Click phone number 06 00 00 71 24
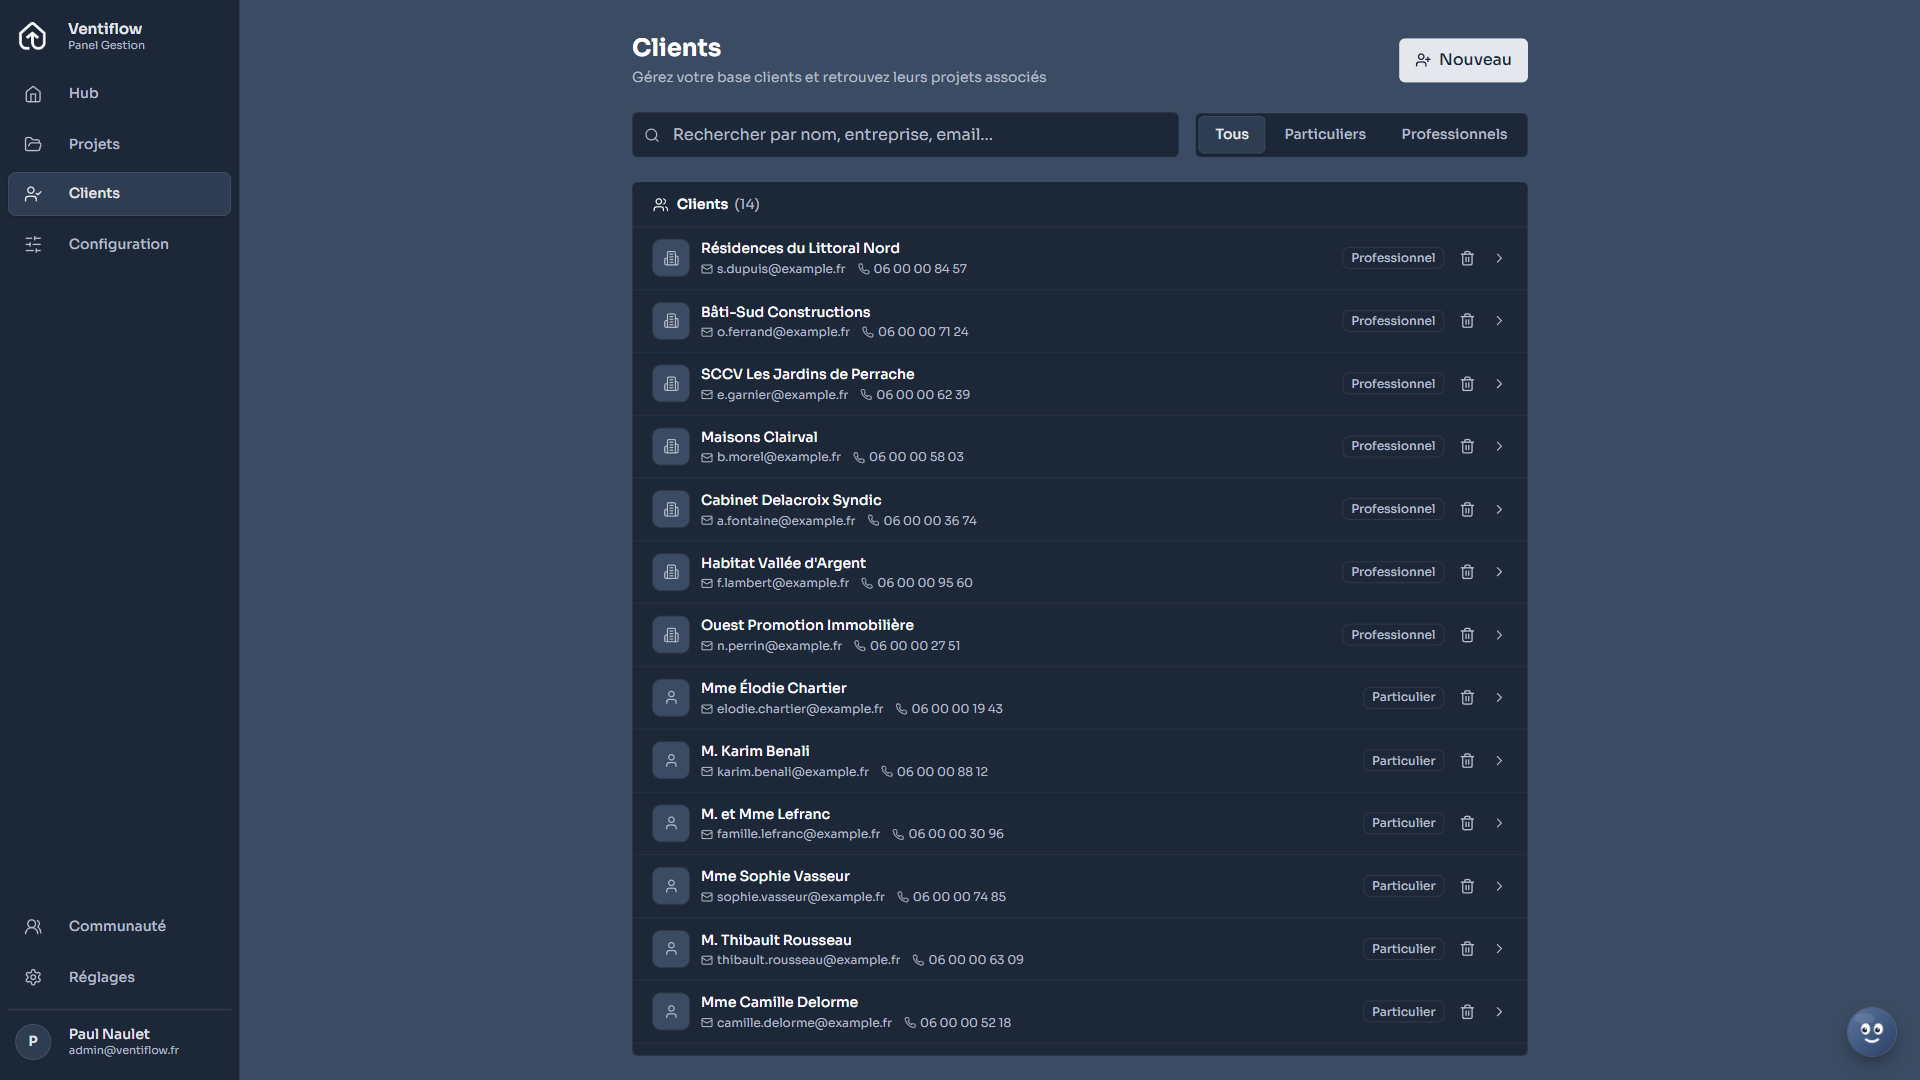Image resolution: width=1920 pixels, height=1080 pixels. pos(923,332)
